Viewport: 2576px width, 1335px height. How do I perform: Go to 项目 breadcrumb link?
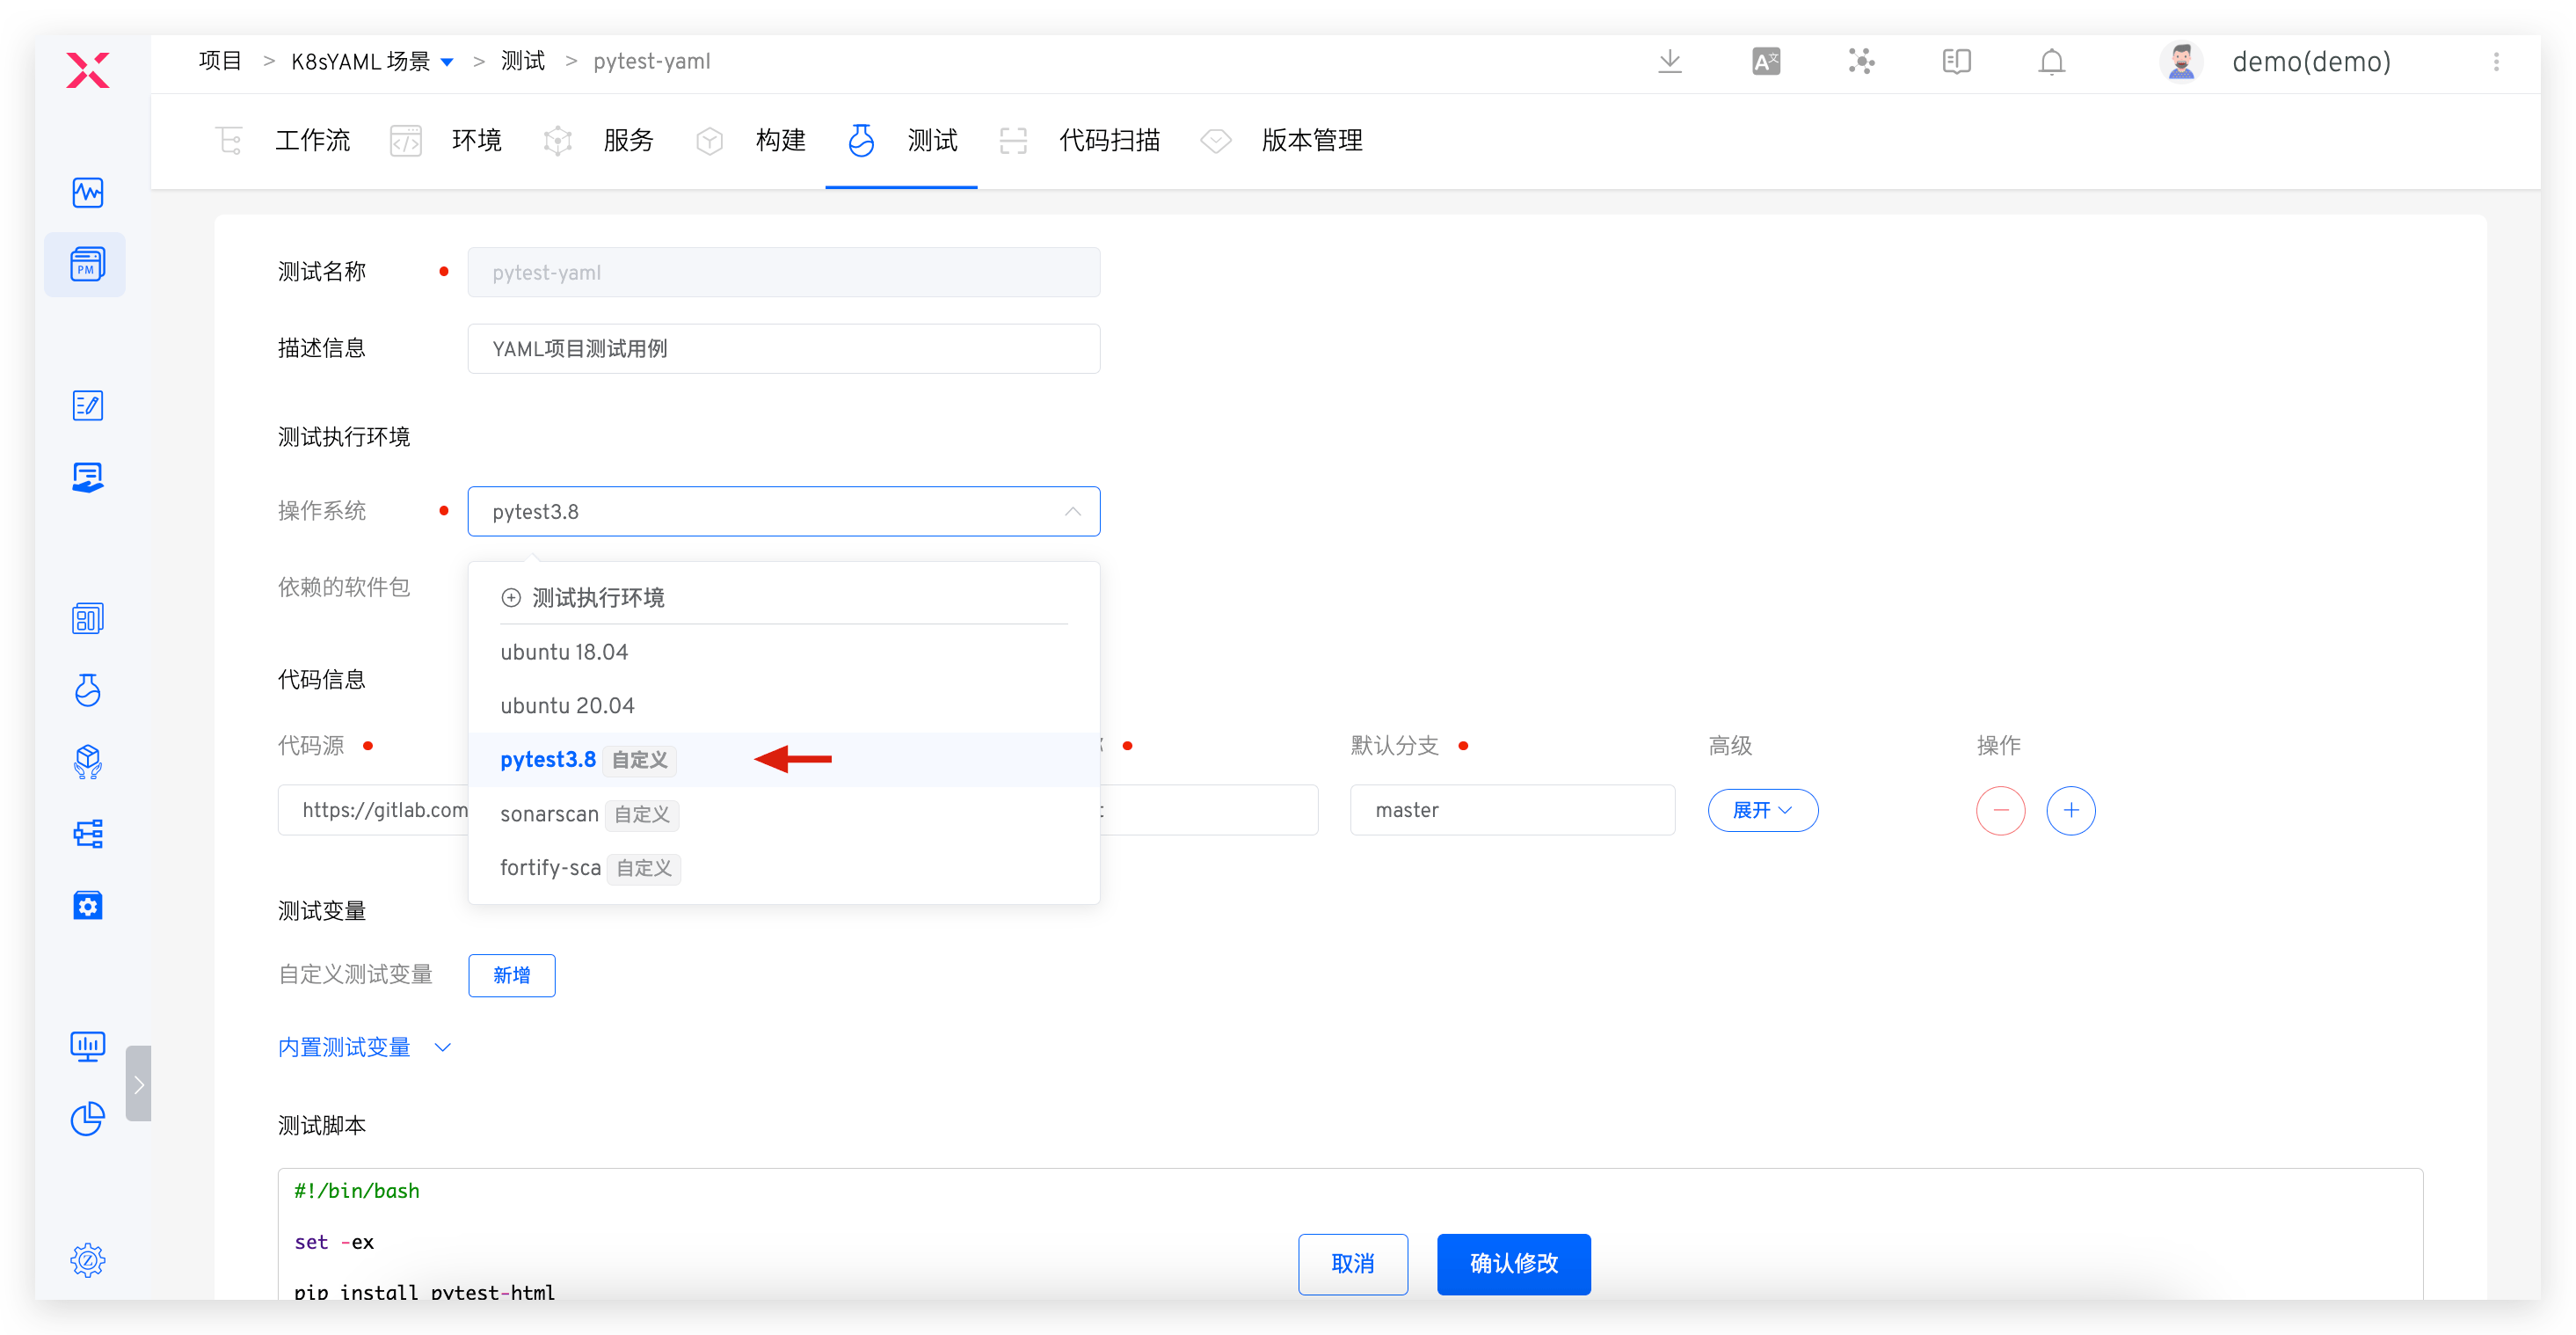(219, 61)
